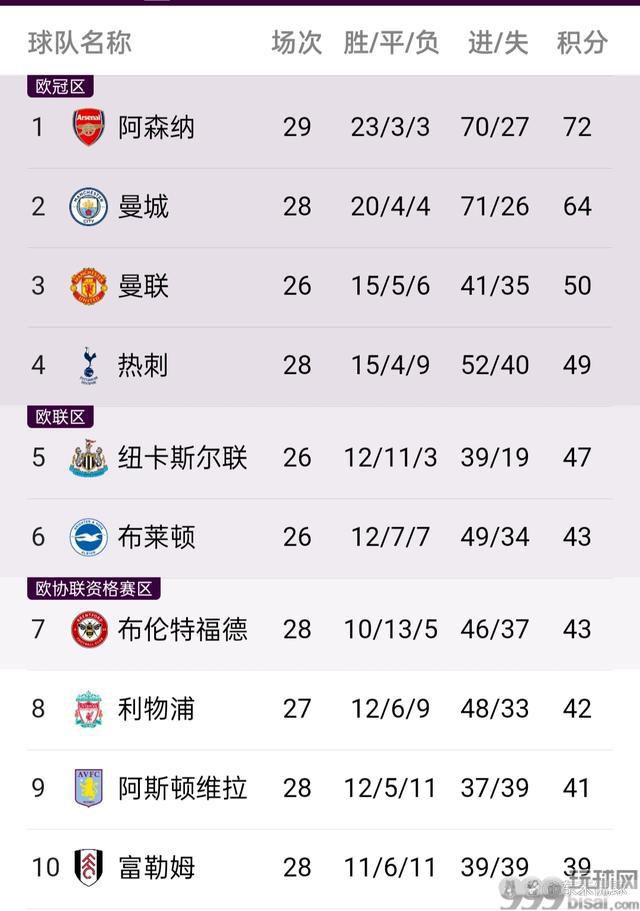The height and width of the screenshot is (911, 640).
Task: Click the Brentford bee crest
Action: click(x=88, y=629)
